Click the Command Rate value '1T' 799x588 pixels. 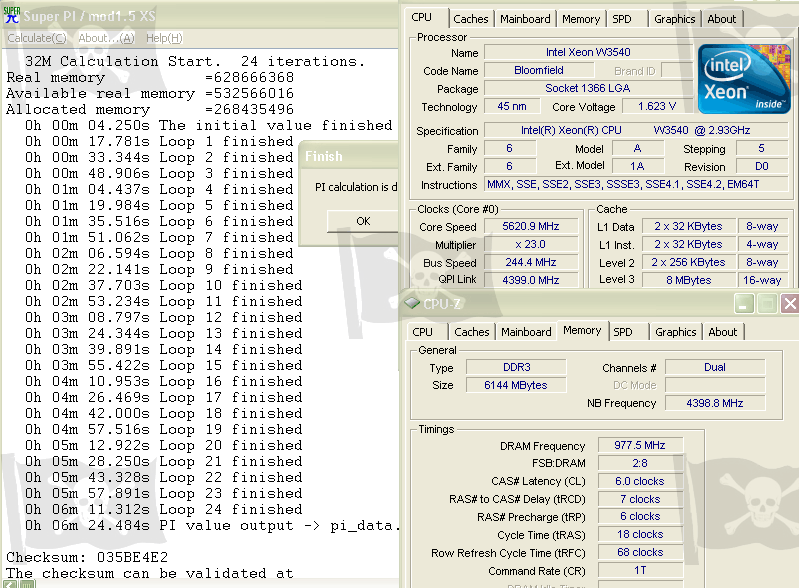640,570
